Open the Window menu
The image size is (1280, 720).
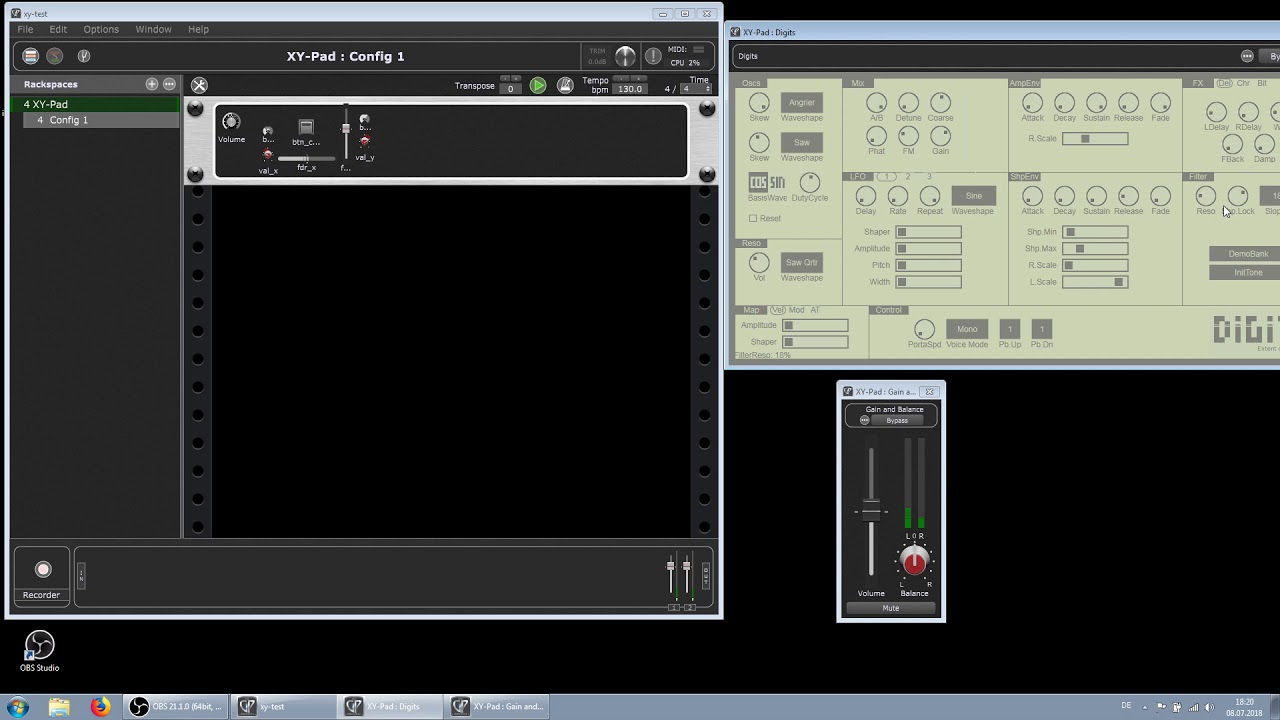coord(153,29)
